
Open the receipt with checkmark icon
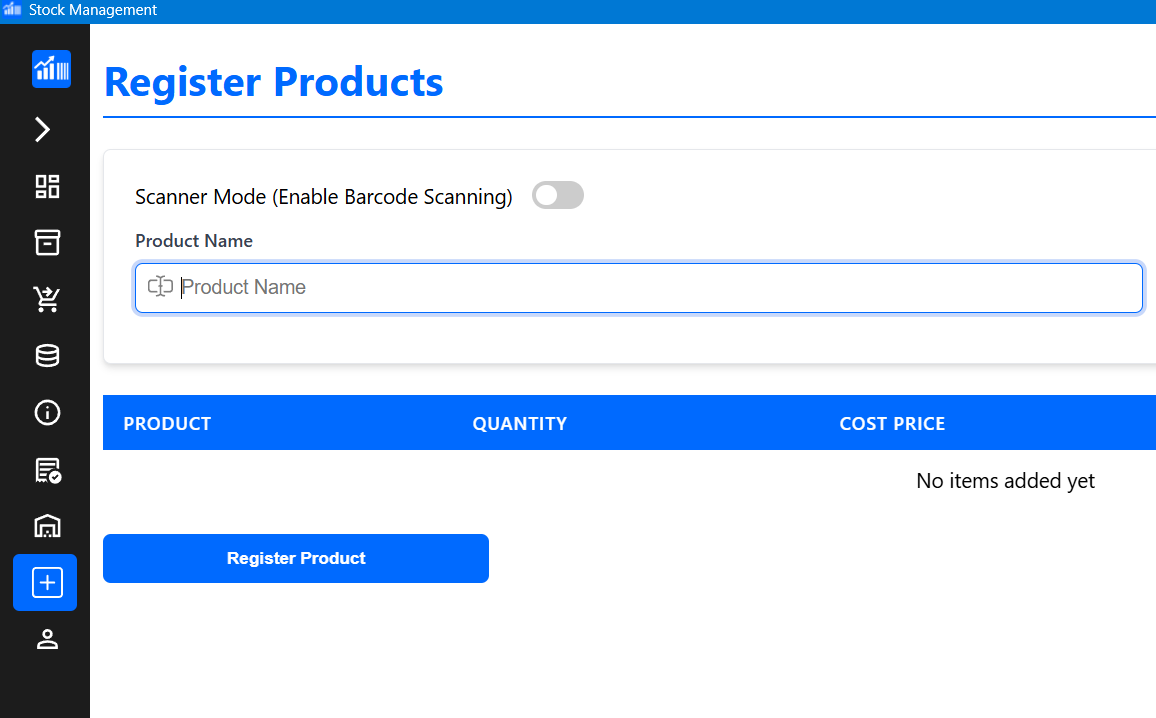point(47,469)
